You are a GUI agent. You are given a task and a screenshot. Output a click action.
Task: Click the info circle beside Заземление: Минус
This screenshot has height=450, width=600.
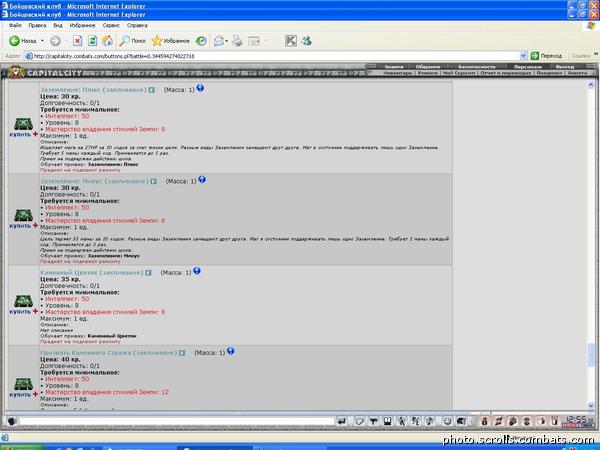[202, 180]
